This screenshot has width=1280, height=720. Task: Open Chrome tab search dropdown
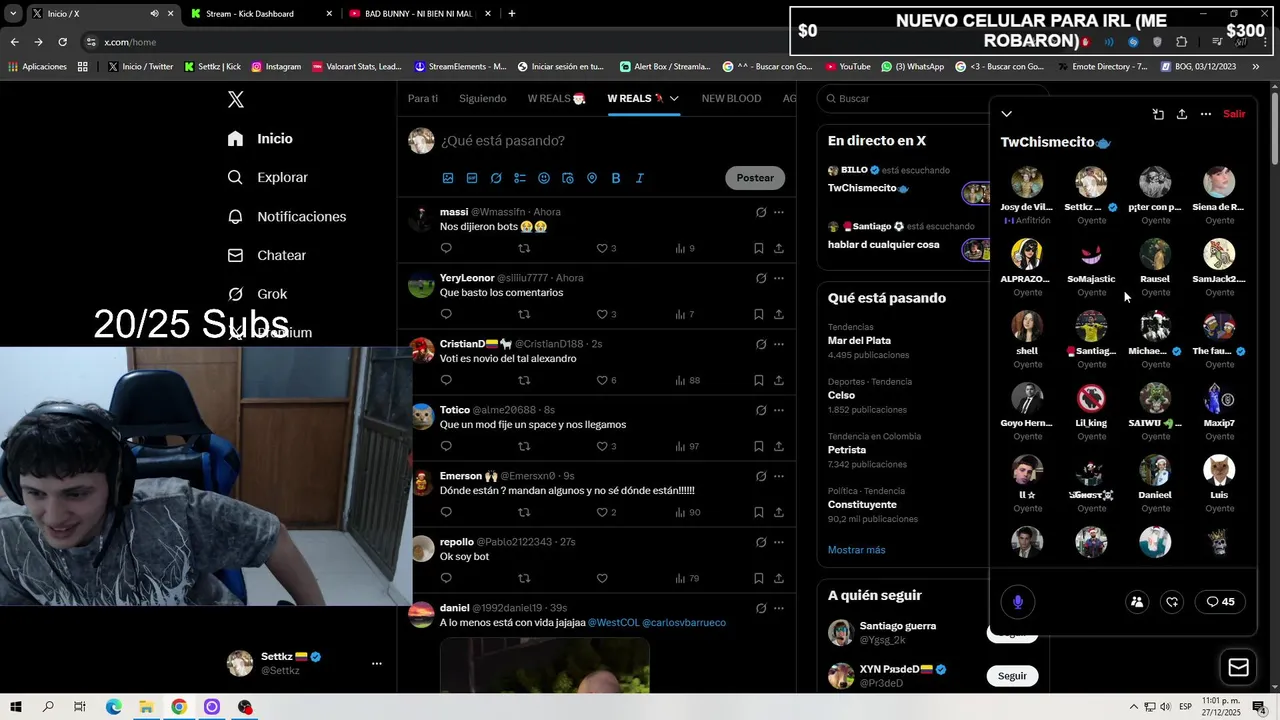[13, 14]
